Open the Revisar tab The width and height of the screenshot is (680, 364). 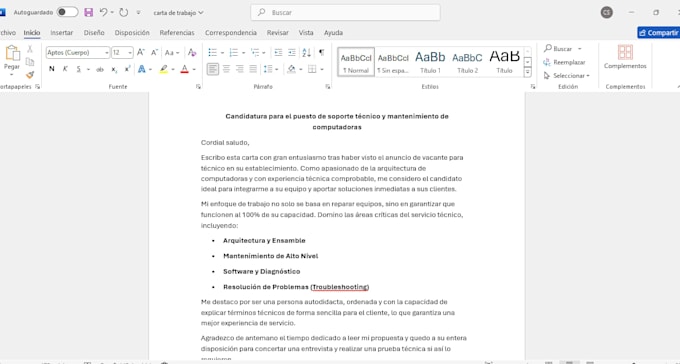[278, 33]
